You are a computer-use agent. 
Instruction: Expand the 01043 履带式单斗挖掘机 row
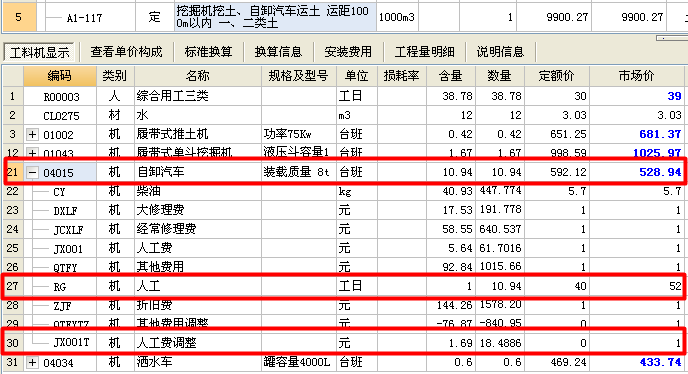[32, 153]
